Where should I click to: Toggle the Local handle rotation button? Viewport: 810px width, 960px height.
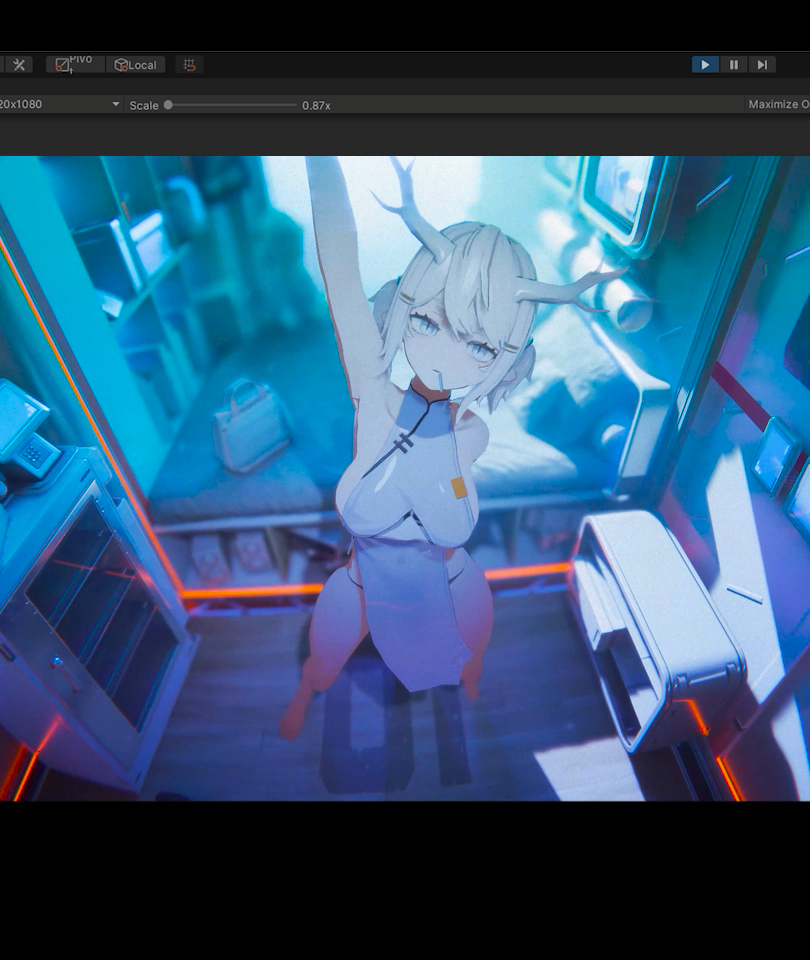coord(135,65)
